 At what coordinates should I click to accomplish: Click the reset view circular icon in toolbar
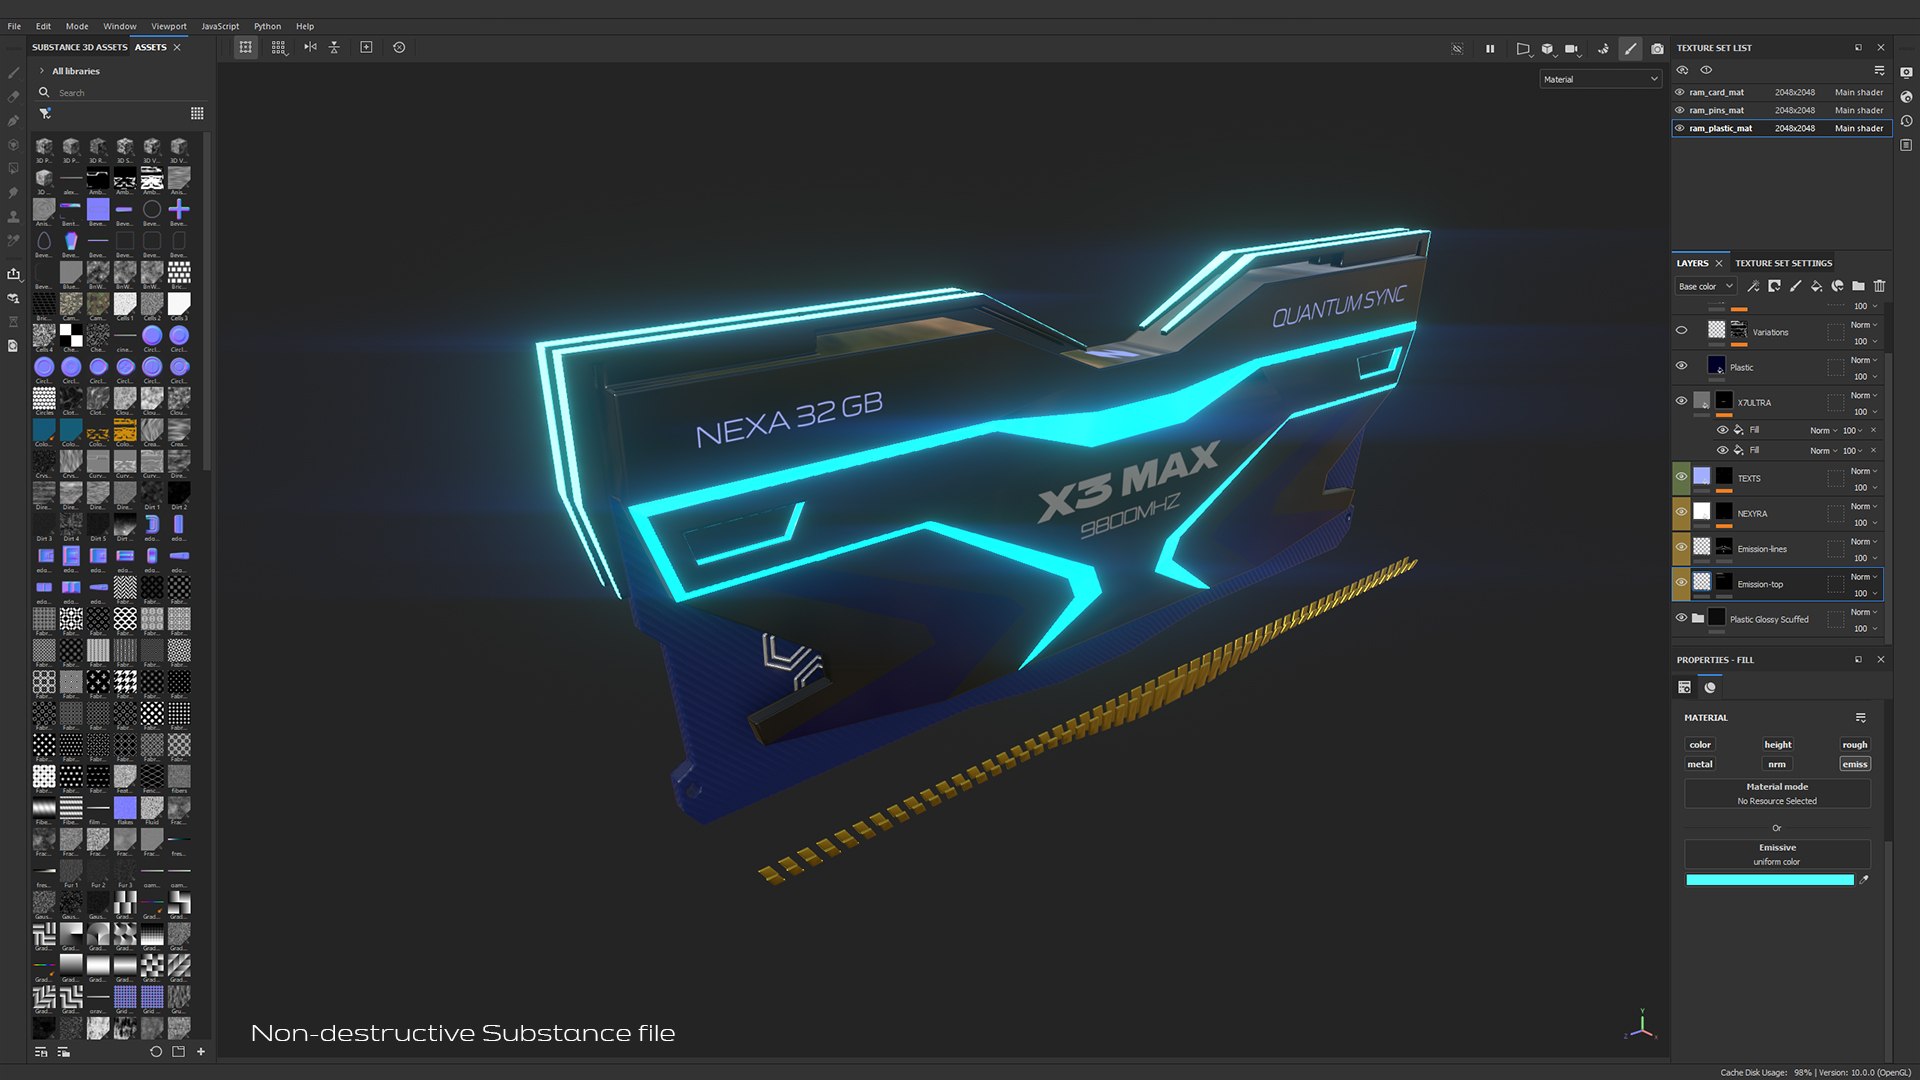399,47
